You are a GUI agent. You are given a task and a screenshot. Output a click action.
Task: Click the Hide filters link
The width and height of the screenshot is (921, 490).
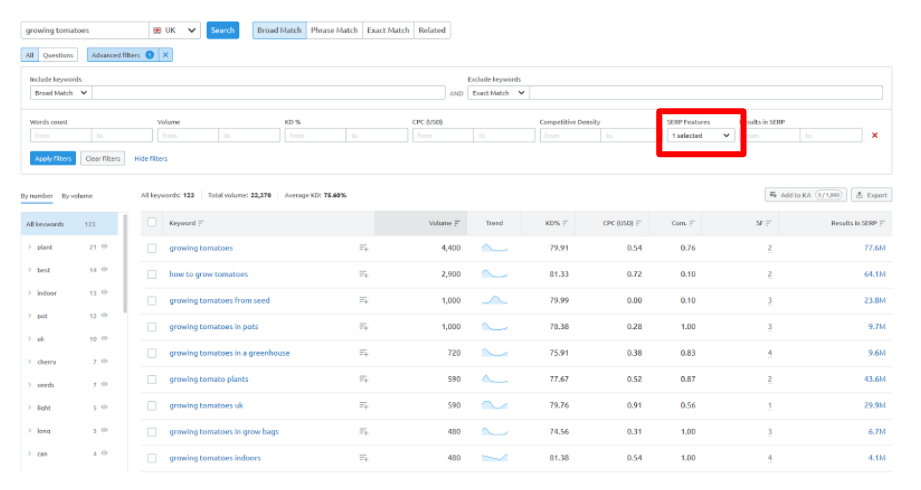click(x=151, y=159)
